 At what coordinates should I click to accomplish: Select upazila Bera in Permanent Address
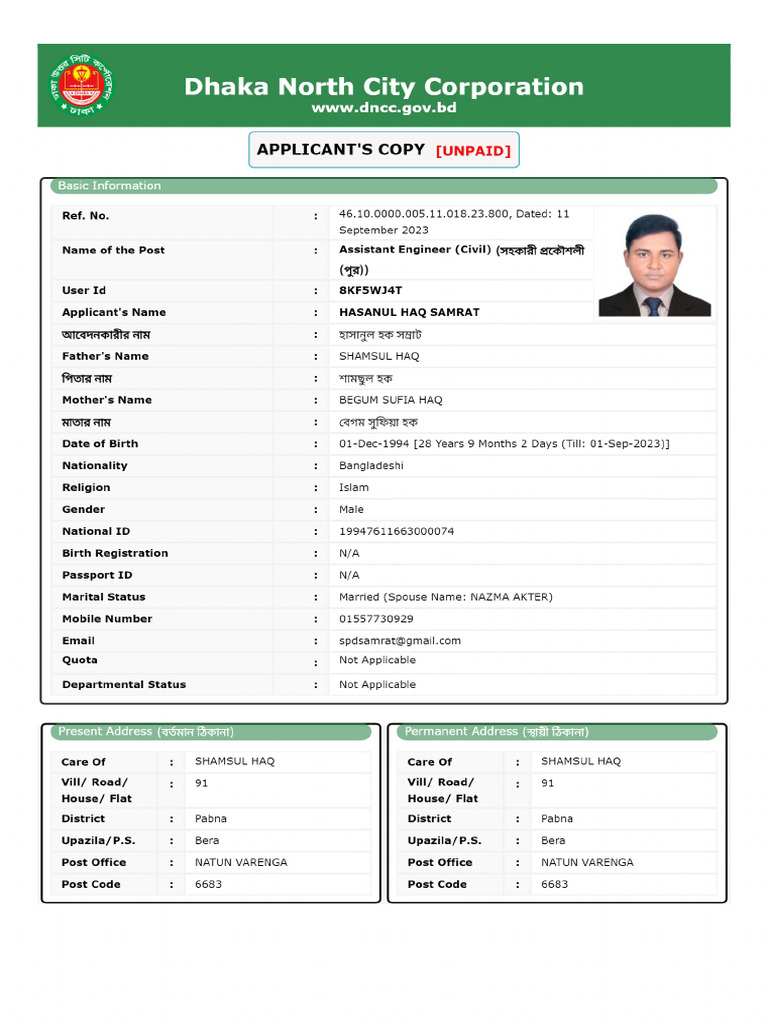(552, 840)
